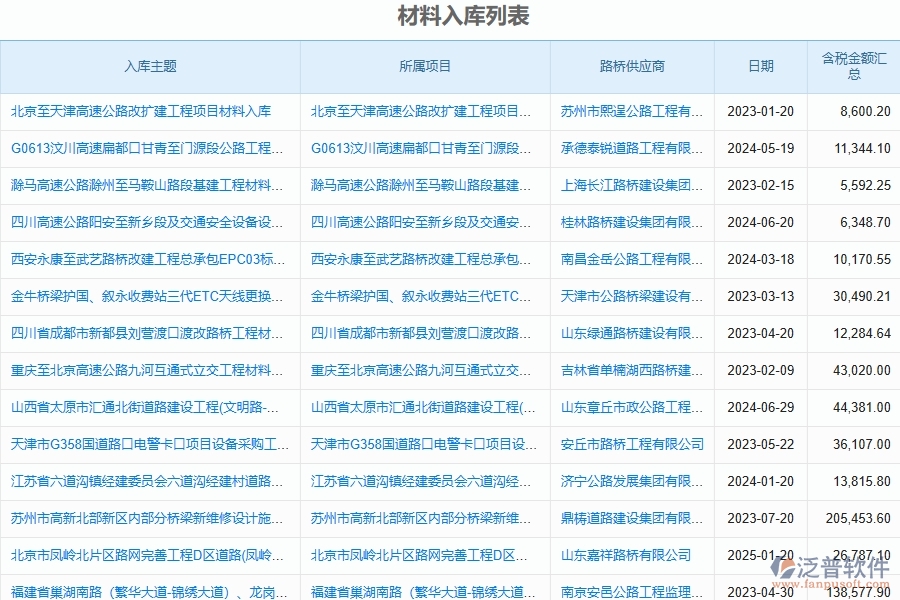
Task: Select supplier 苏州市熙逞公路工程有限公司
Action: 630,112
